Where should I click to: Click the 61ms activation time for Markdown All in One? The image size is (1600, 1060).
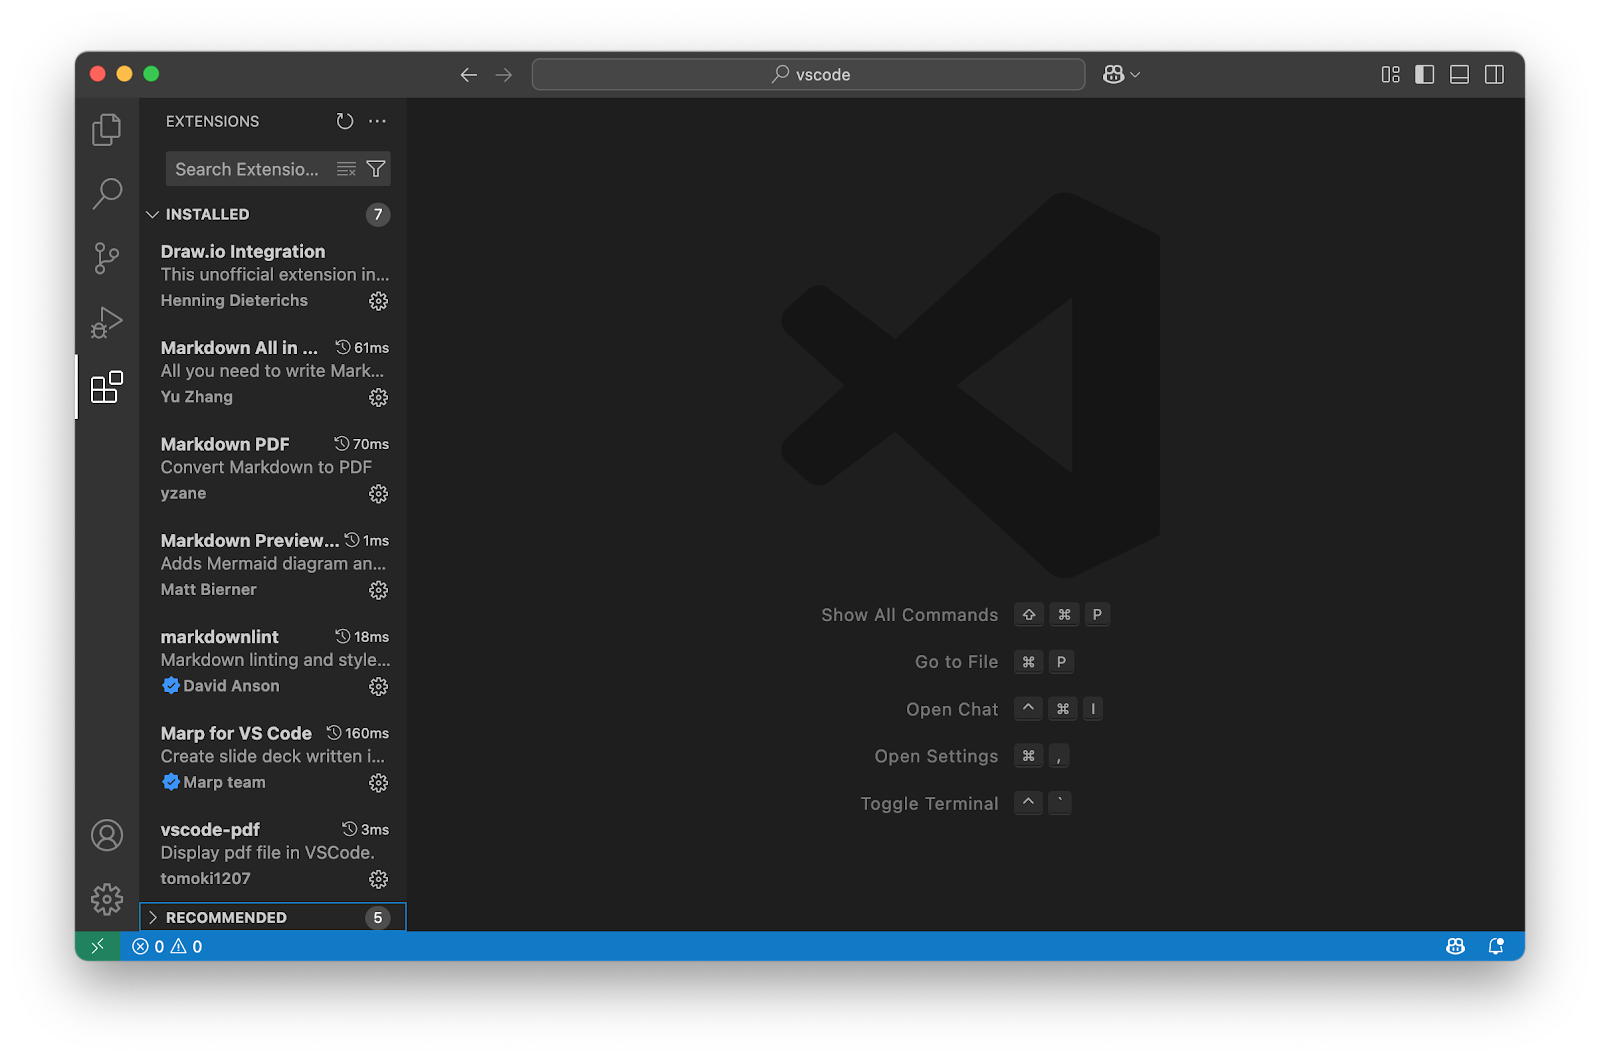click(362, 347)
